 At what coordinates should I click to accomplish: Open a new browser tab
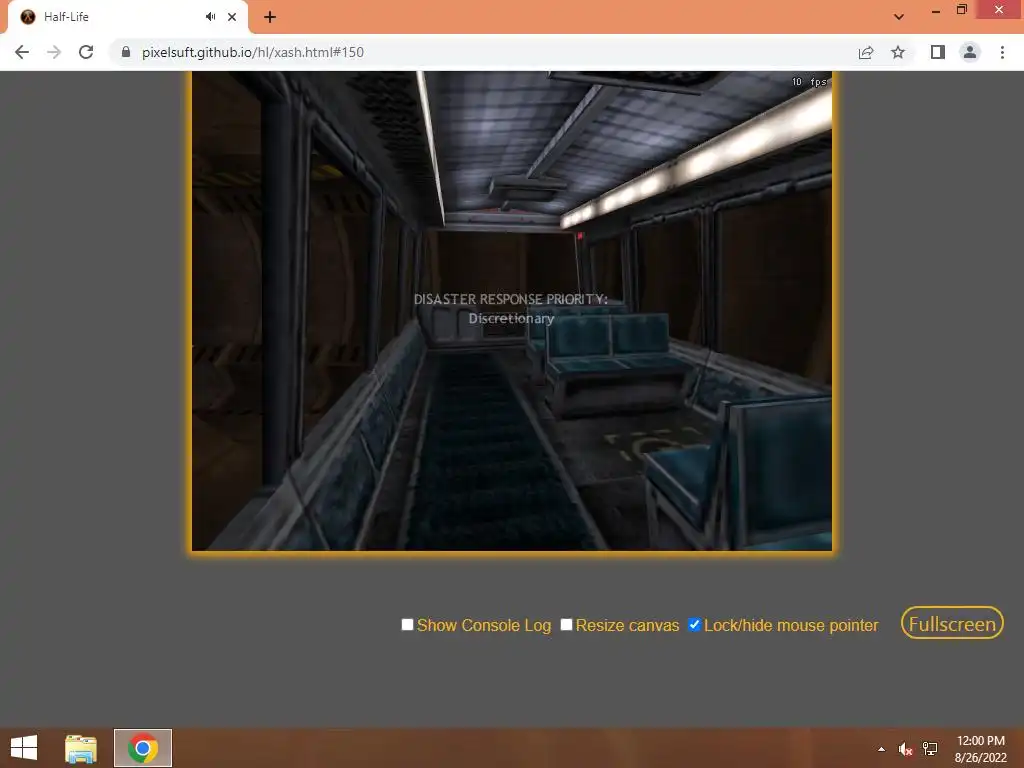click(x=270, y=17)
